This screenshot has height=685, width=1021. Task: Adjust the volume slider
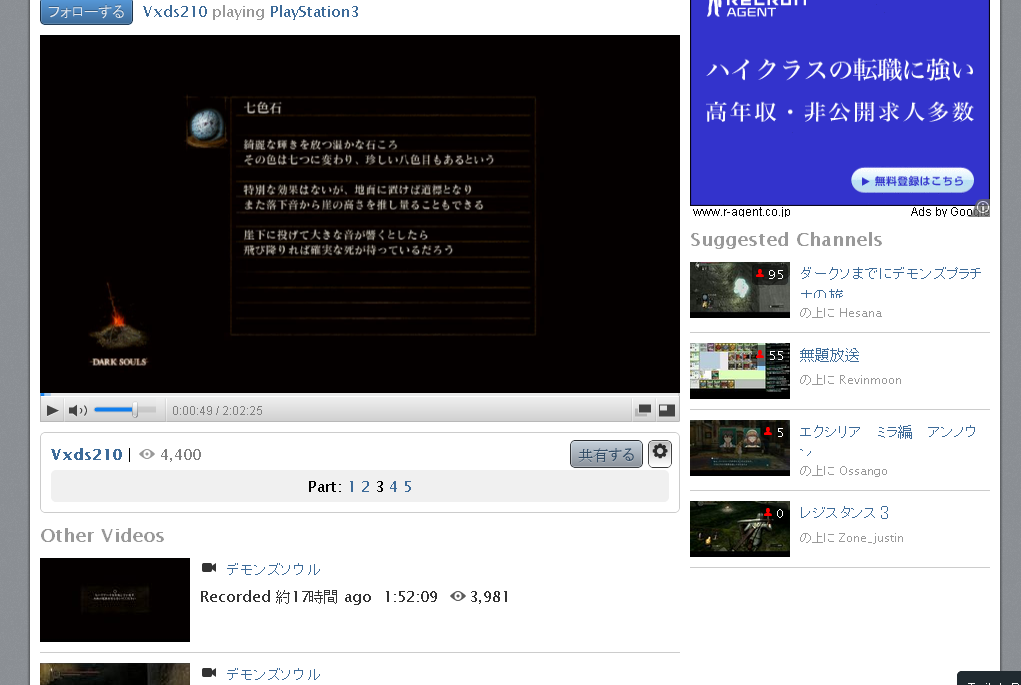click(x=125, y=410)
